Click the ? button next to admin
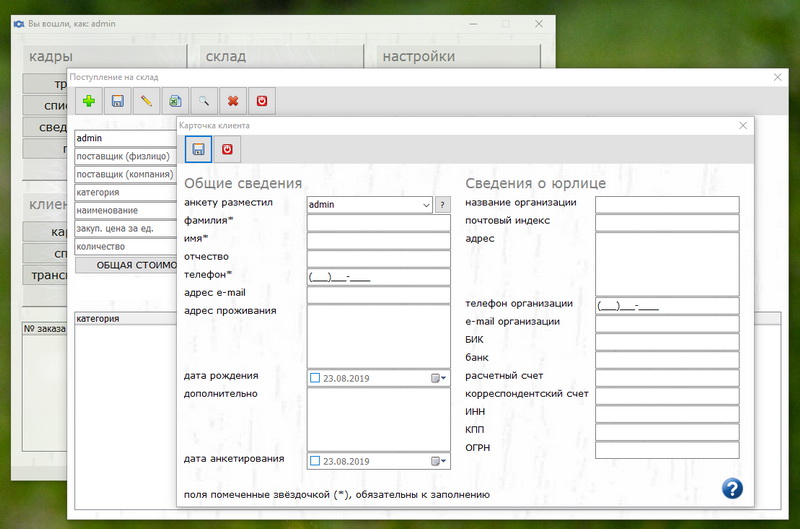 click(442, 205)
